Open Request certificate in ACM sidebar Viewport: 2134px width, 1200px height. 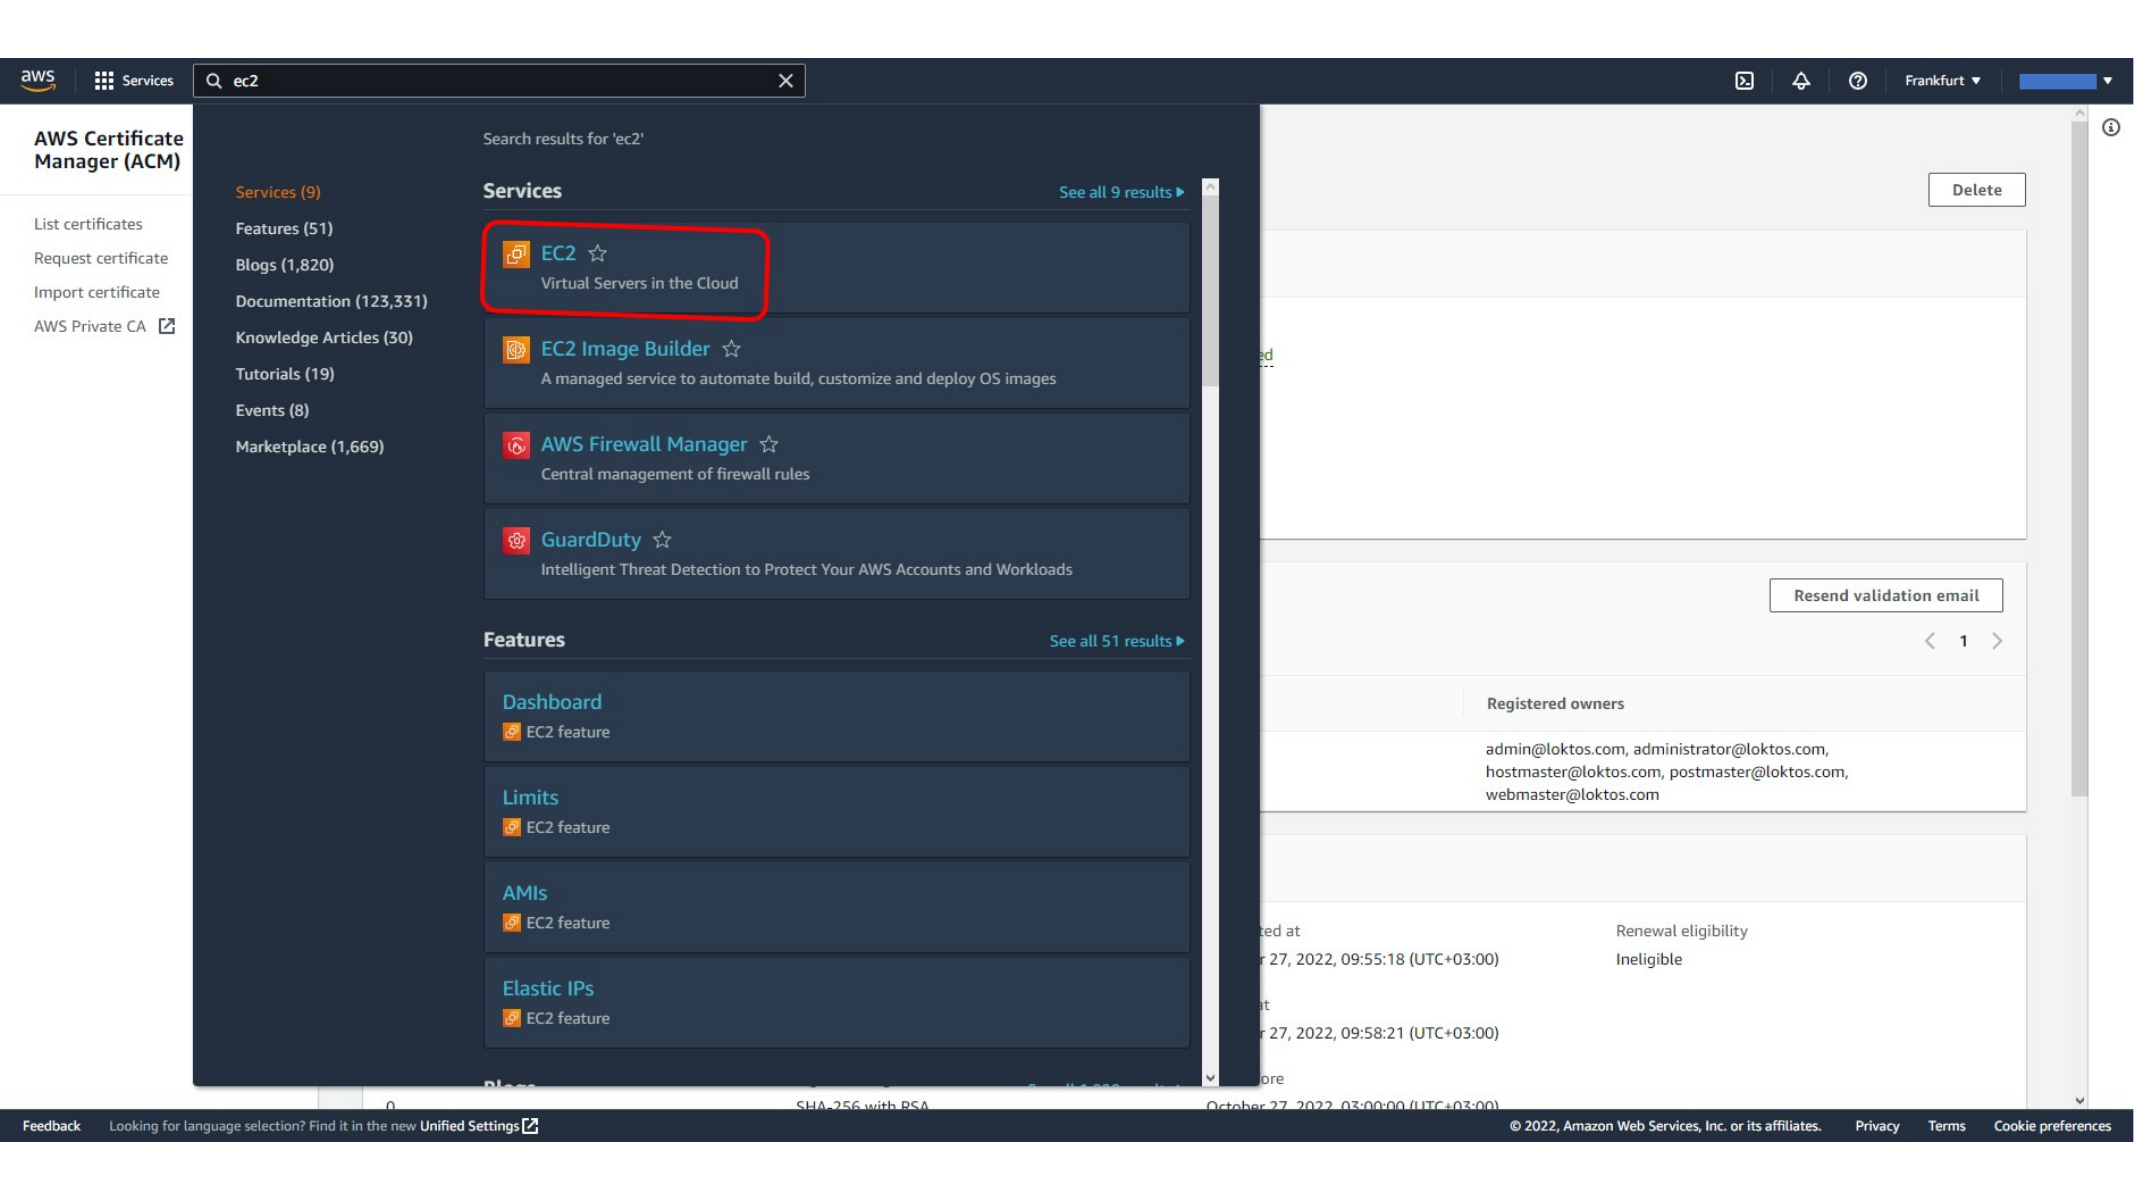click(x=101, y=258)
